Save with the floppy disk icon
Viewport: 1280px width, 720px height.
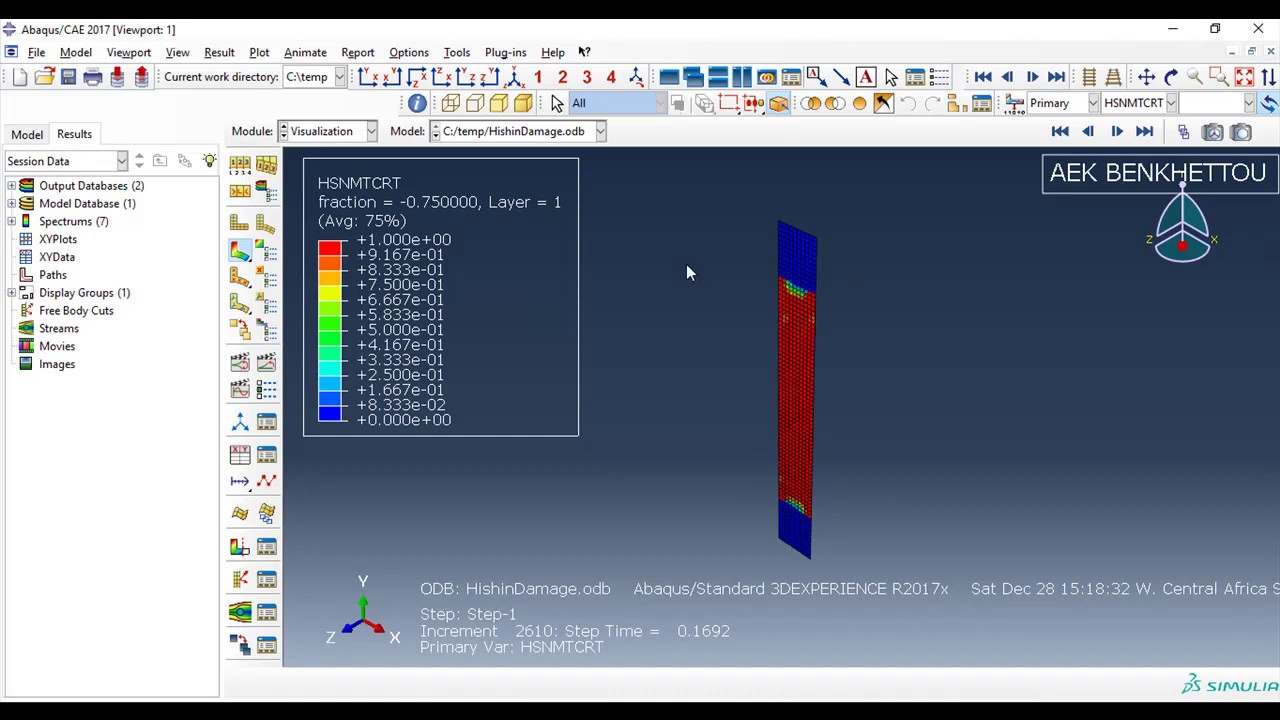click(68, 77)
